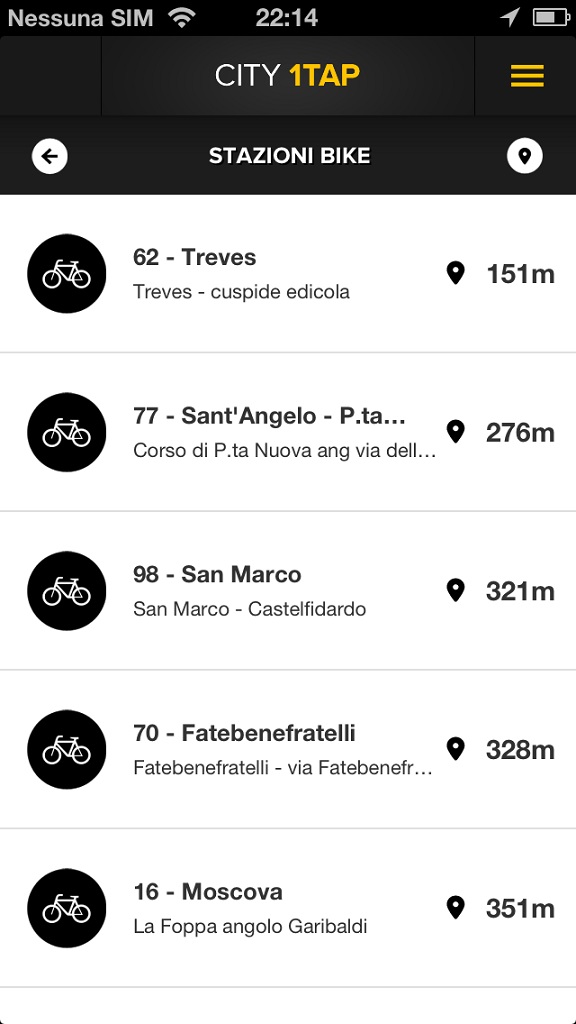This screenshot has height=1024, width=576.
Task: Tap the location pin beside 351m
Action: click(455, 908)
